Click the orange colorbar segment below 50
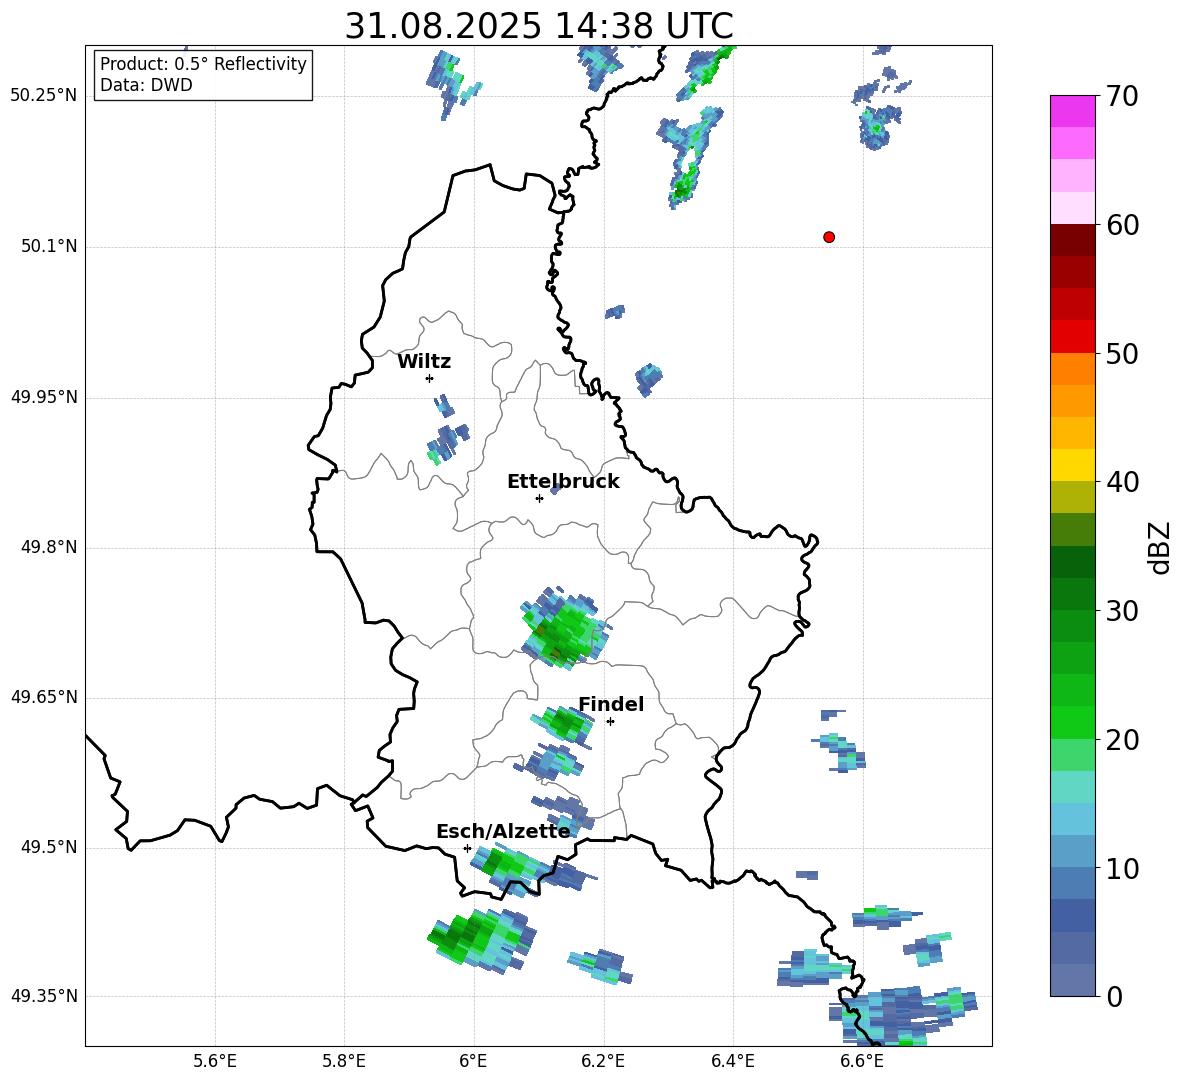1184x1081 pixels. 1073,369
